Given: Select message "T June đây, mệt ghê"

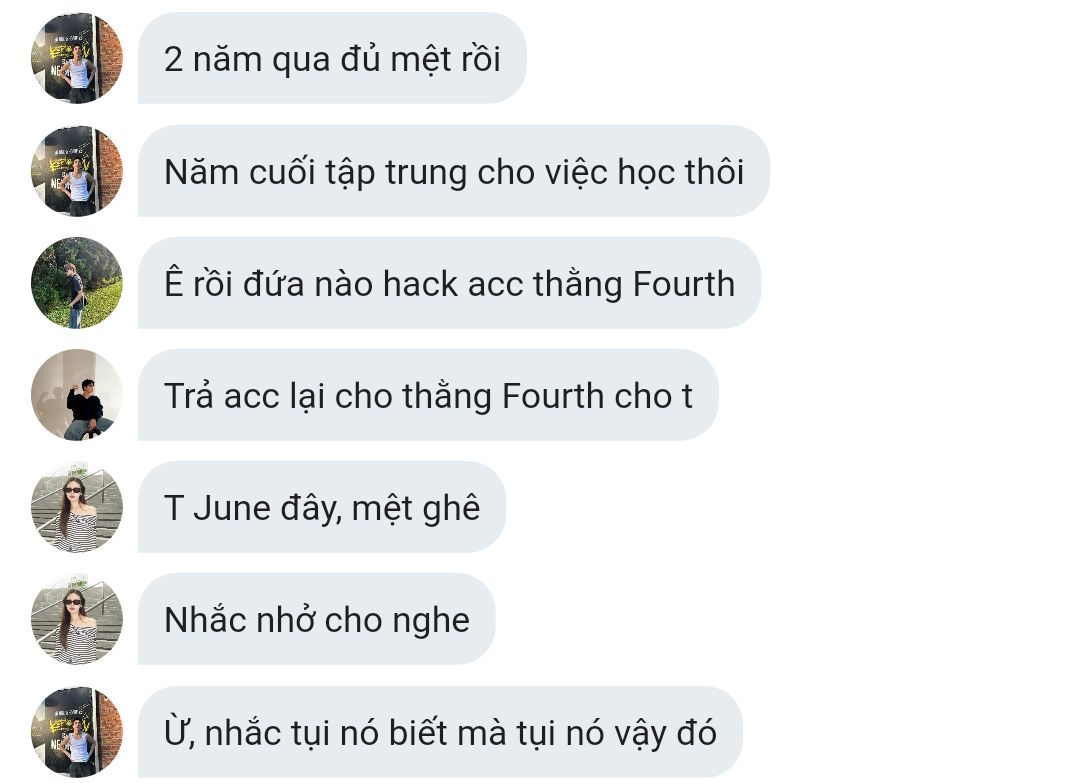Looking at the screenshot, I should pos(322,508).
